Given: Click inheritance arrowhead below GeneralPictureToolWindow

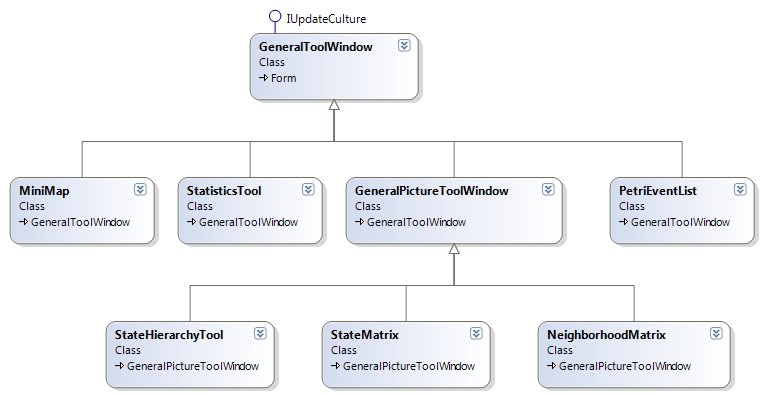Looking at the screenshot, I should [454, 249].
